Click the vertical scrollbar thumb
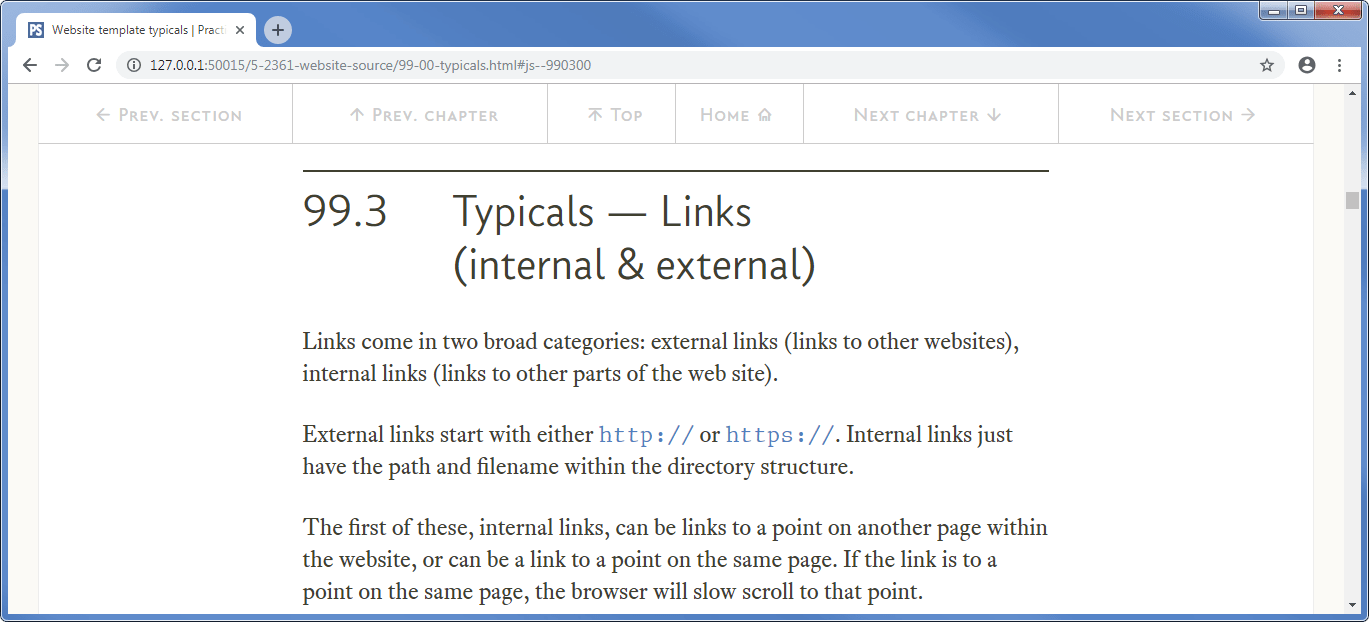1369x622 pixels. (1352, 200)
